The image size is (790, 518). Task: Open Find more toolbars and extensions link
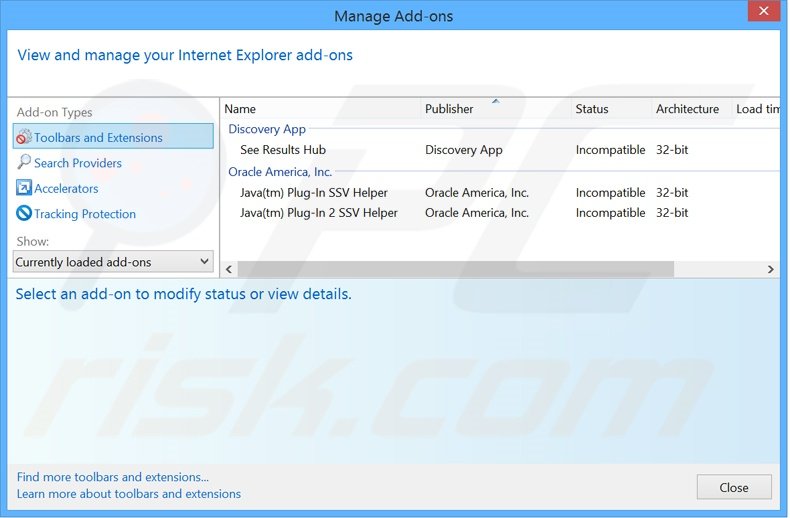(112, 477)
